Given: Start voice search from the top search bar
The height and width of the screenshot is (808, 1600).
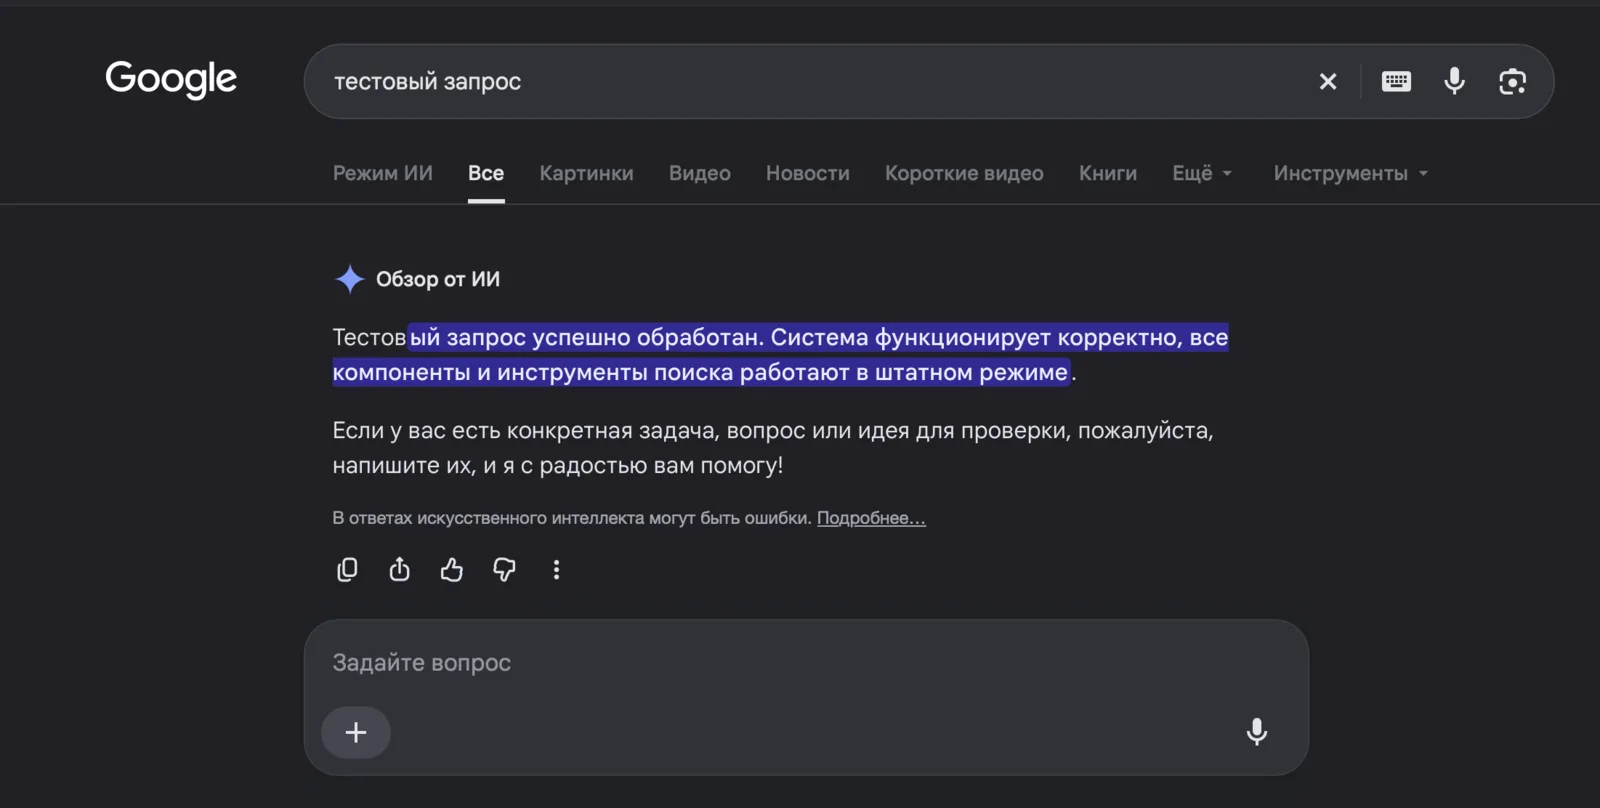Looking at the screenshot, I should click(x=1455, y=81).
